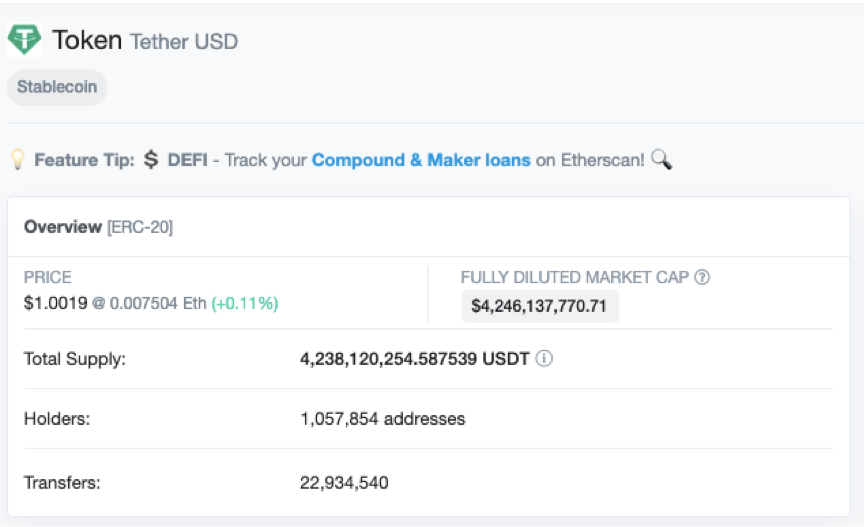Click the (+0.11%) price change text
The width and height of the screenshot is (865, 527).
(245, 303)
